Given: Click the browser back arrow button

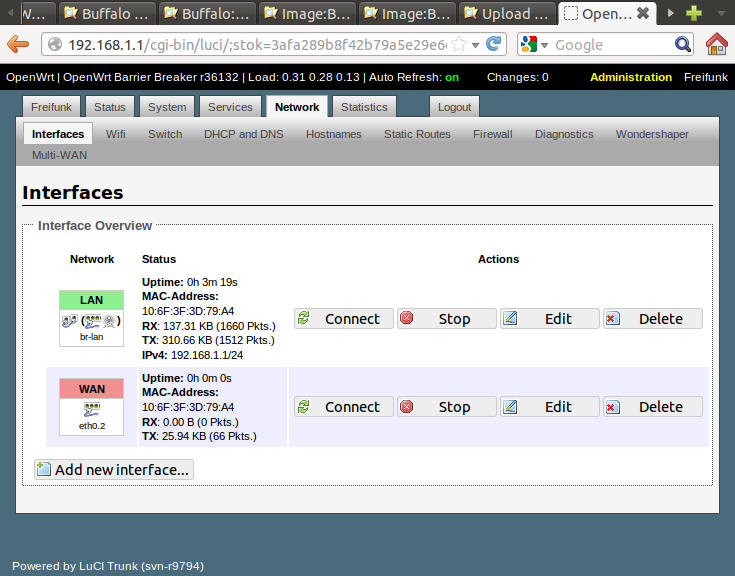Looking at the screenshot, I should [x=17, y=45].
